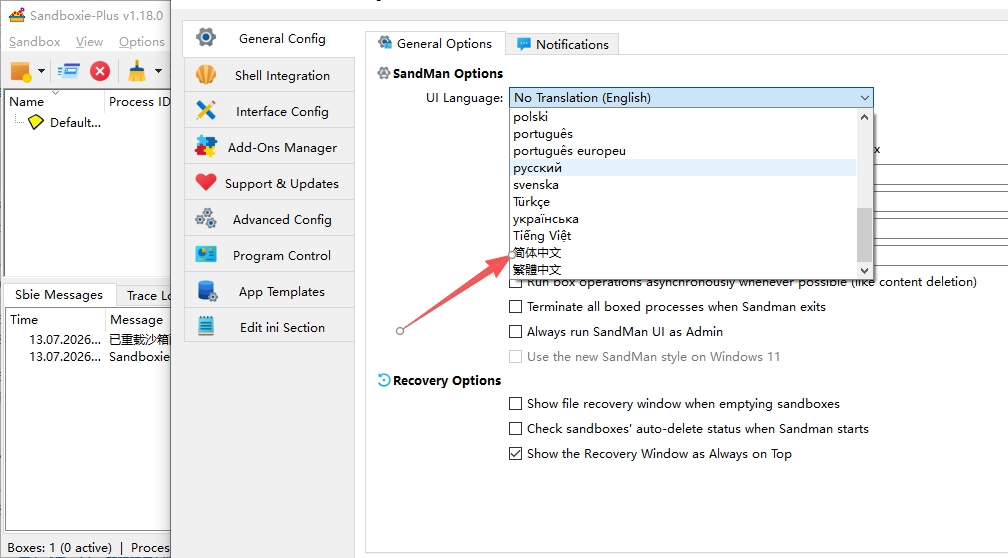This screenshot has height=558, width=1008.
Task: Open App Templates database icon
Action: point(207,291)
